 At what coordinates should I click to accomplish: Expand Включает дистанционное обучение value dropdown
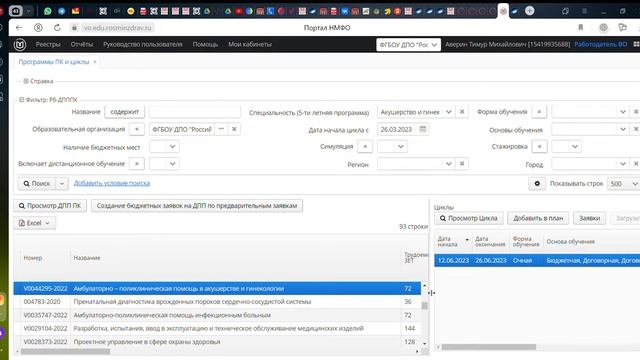(172, 164)
